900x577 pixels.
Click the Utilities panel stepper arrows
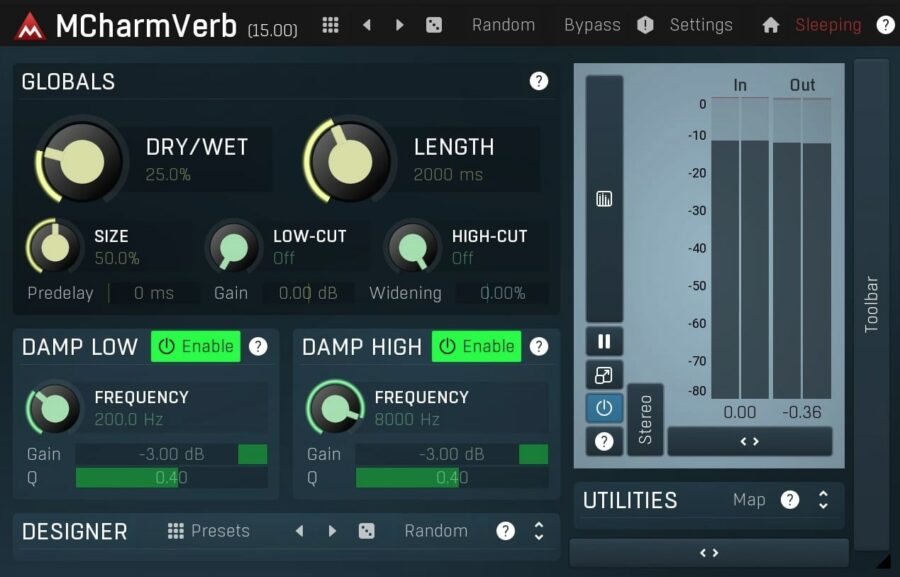[823, 500]
